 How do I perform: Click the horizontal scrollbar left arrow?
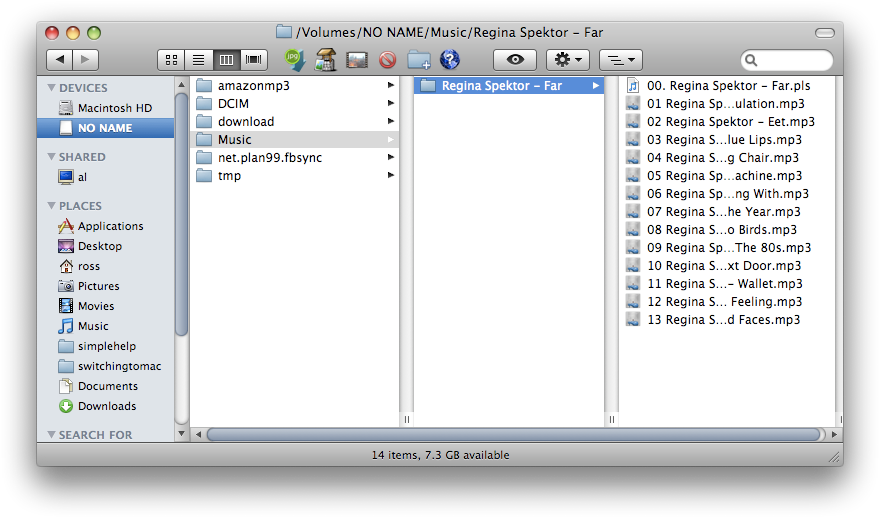coord(198,434)
